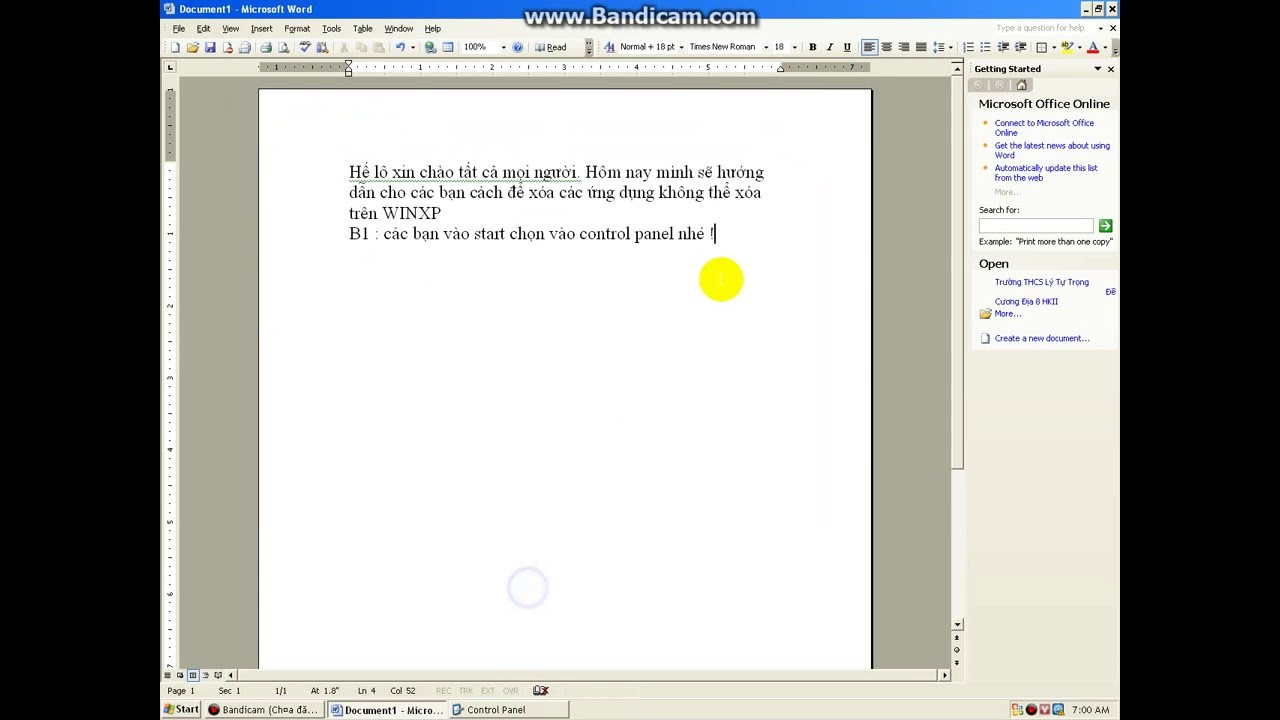The height and width of the screenshot is (720, 1280).
Task: Select Align Left alignment
Action: tap(869, 47)
